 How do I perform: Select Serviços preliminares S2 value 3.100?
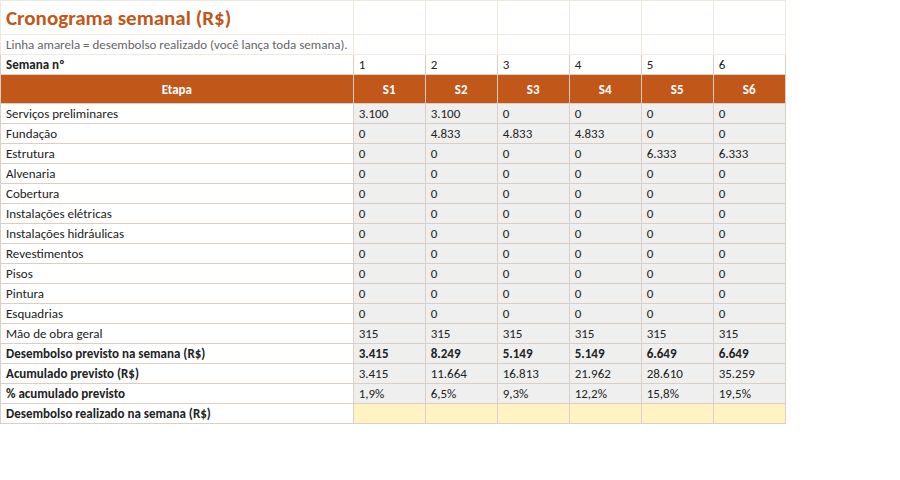[x=461, y=114]
